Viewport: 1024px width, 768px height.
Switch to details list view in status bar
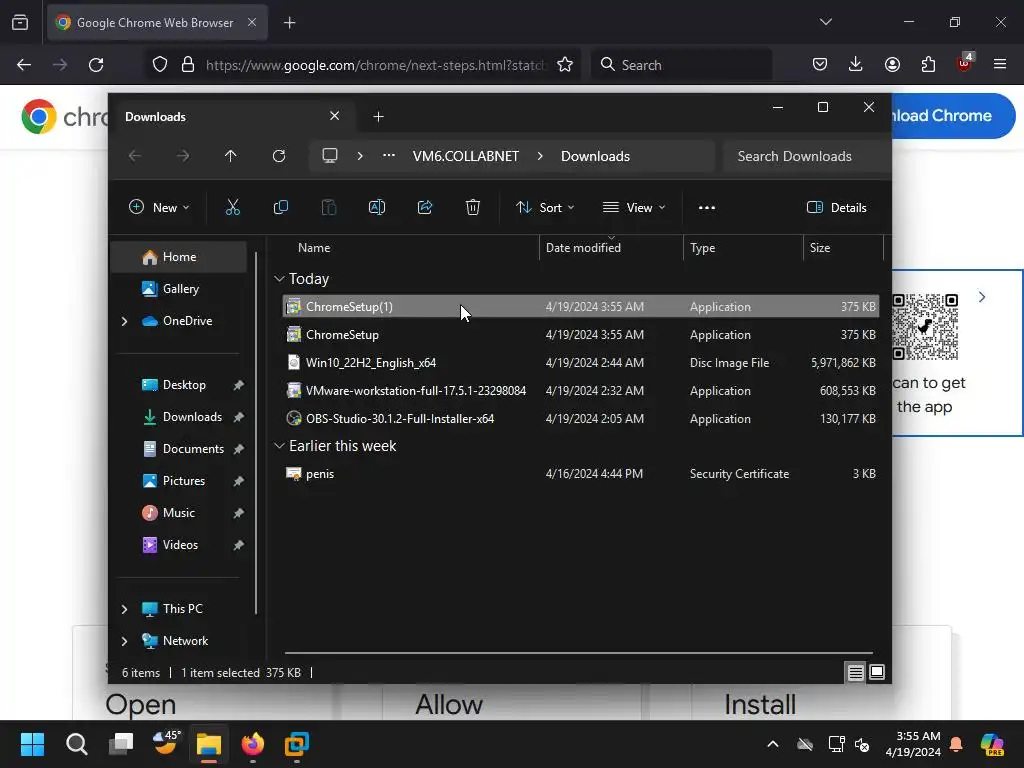tap(856, 672)
